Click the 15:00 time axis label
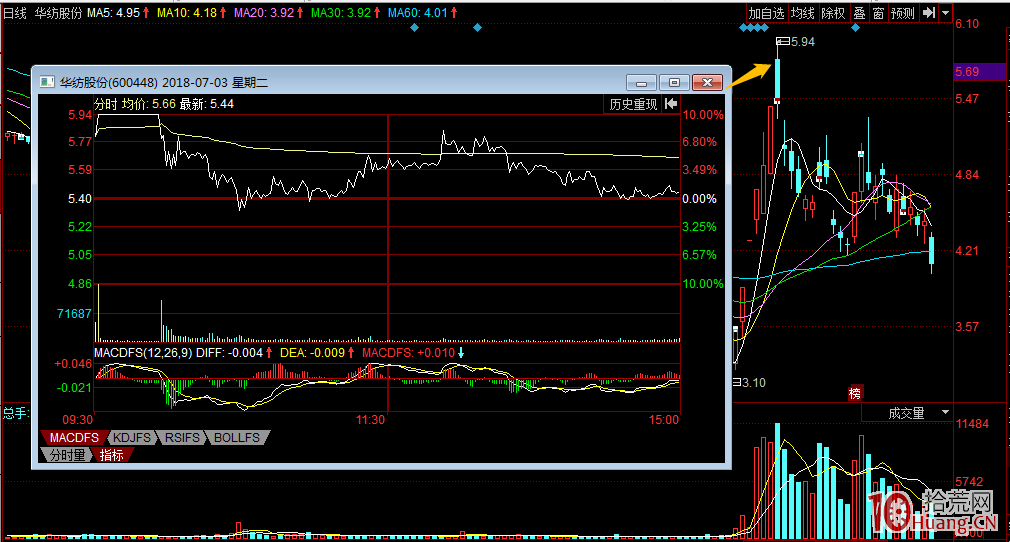This screenshot has width=1010, height=542. coord(663,420)
